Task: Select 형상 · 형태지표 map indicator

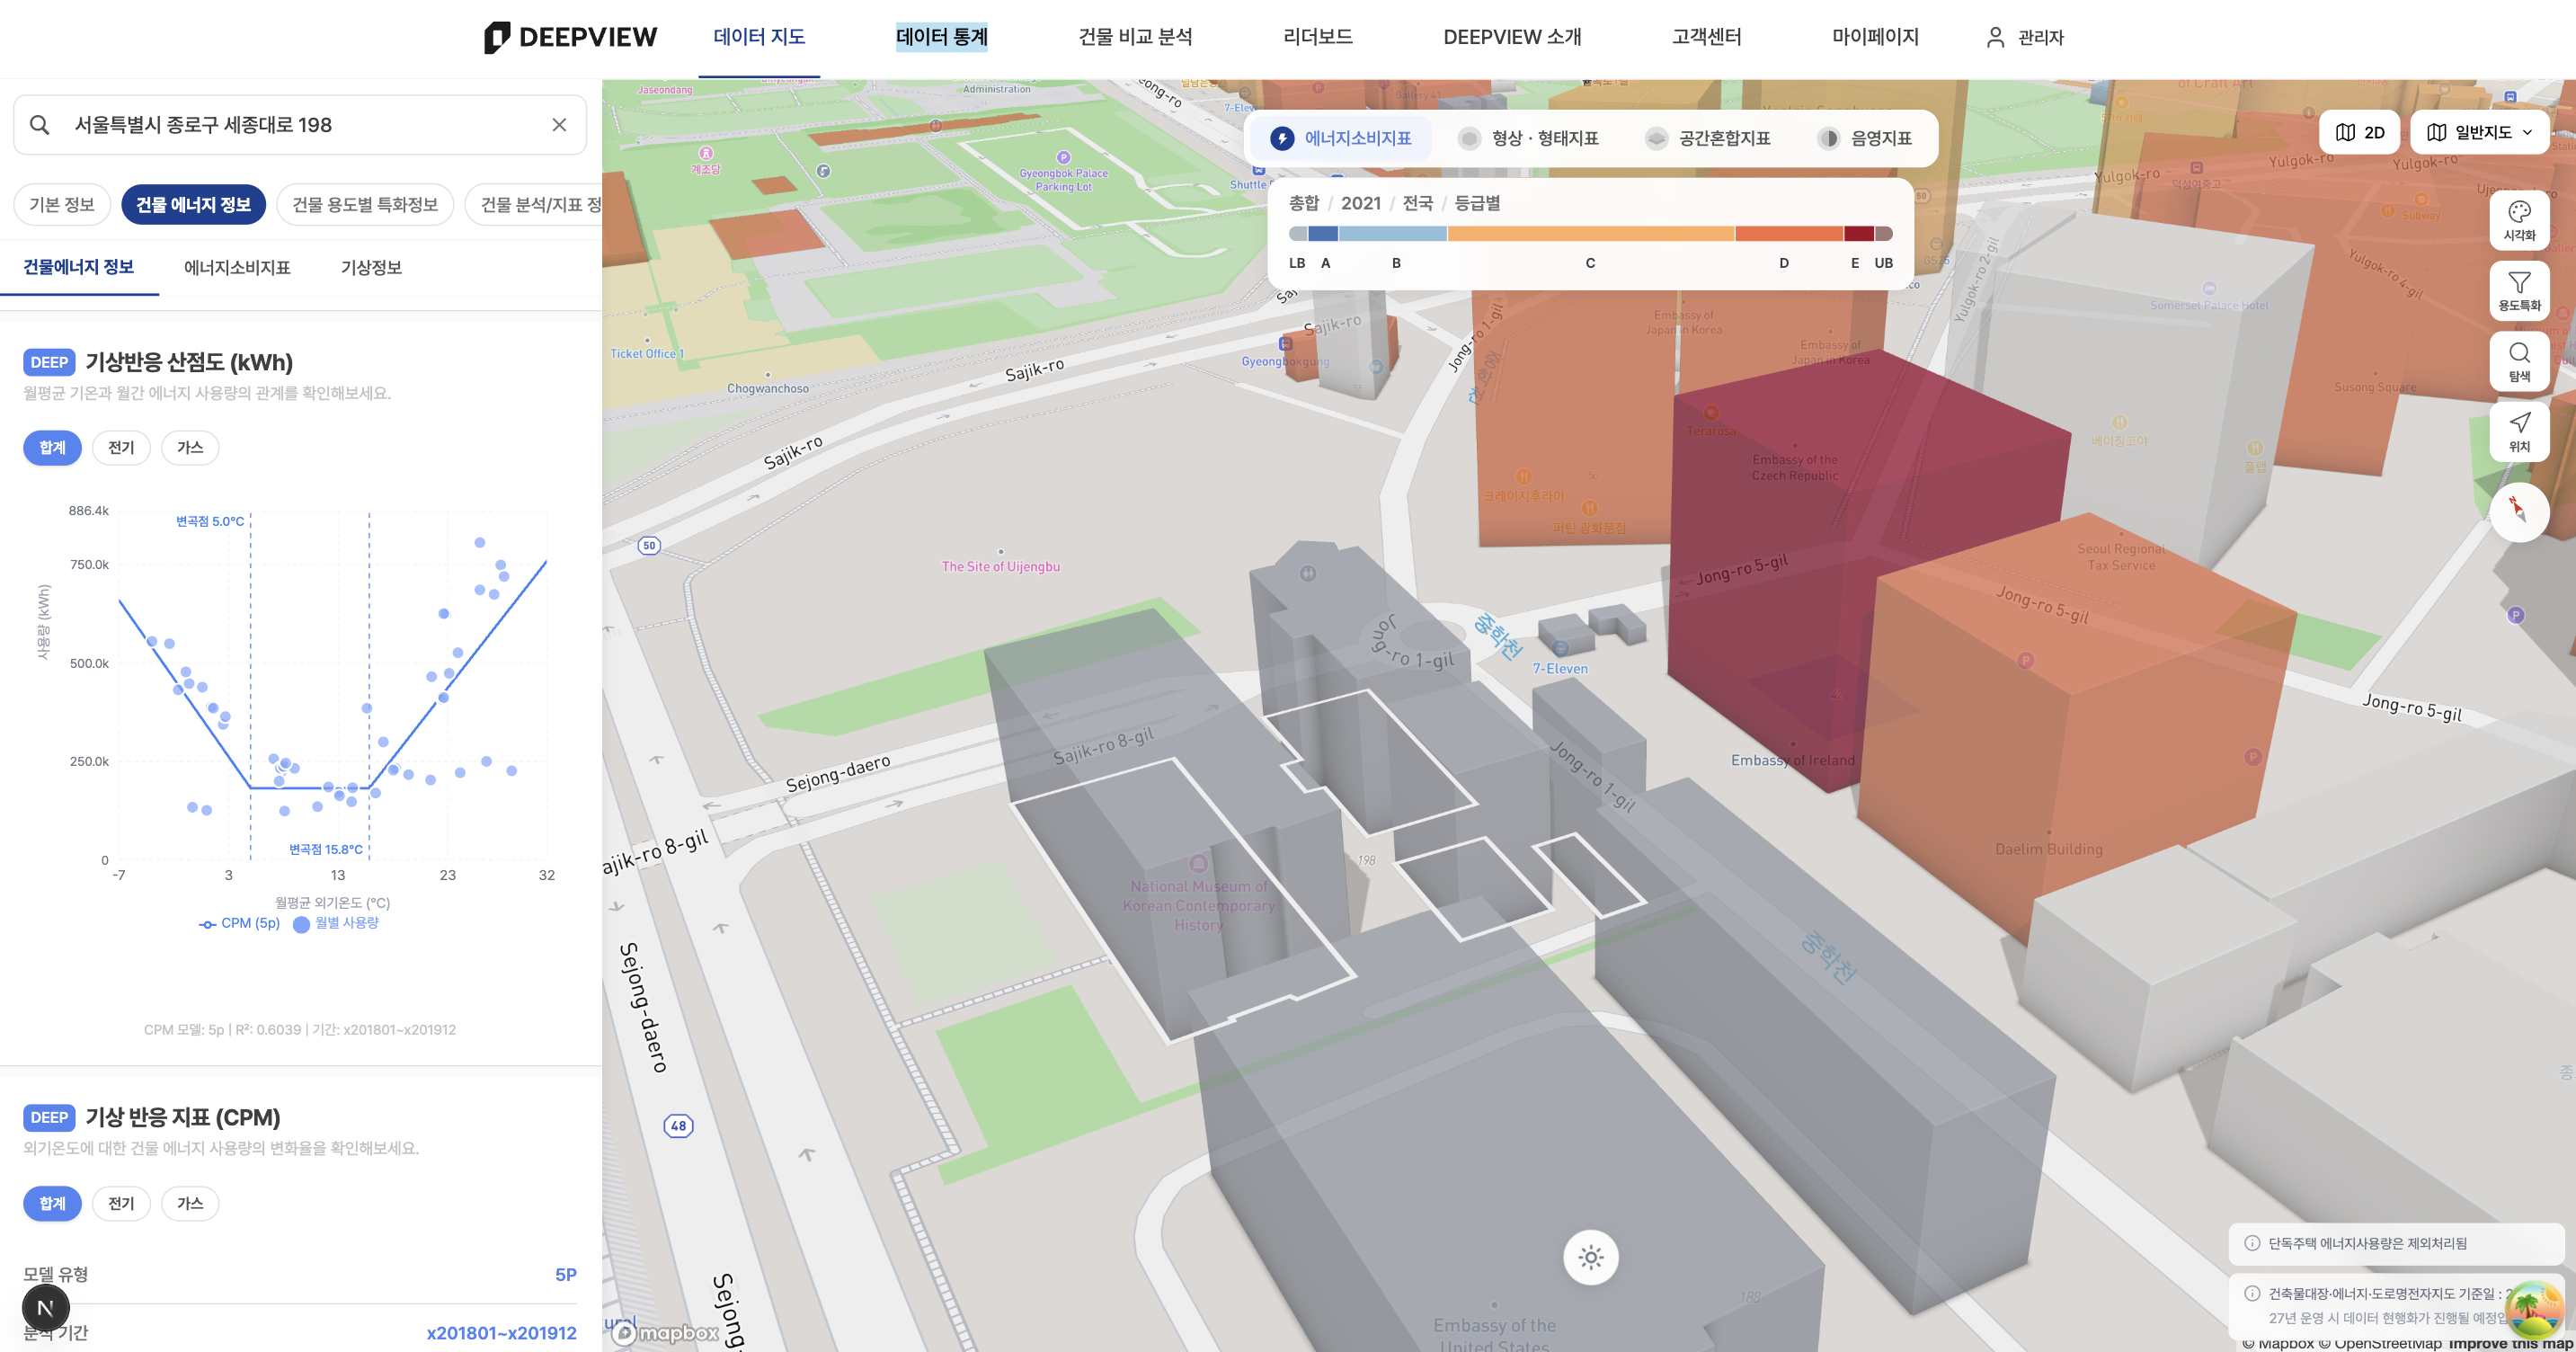Action: (1527, 138)
